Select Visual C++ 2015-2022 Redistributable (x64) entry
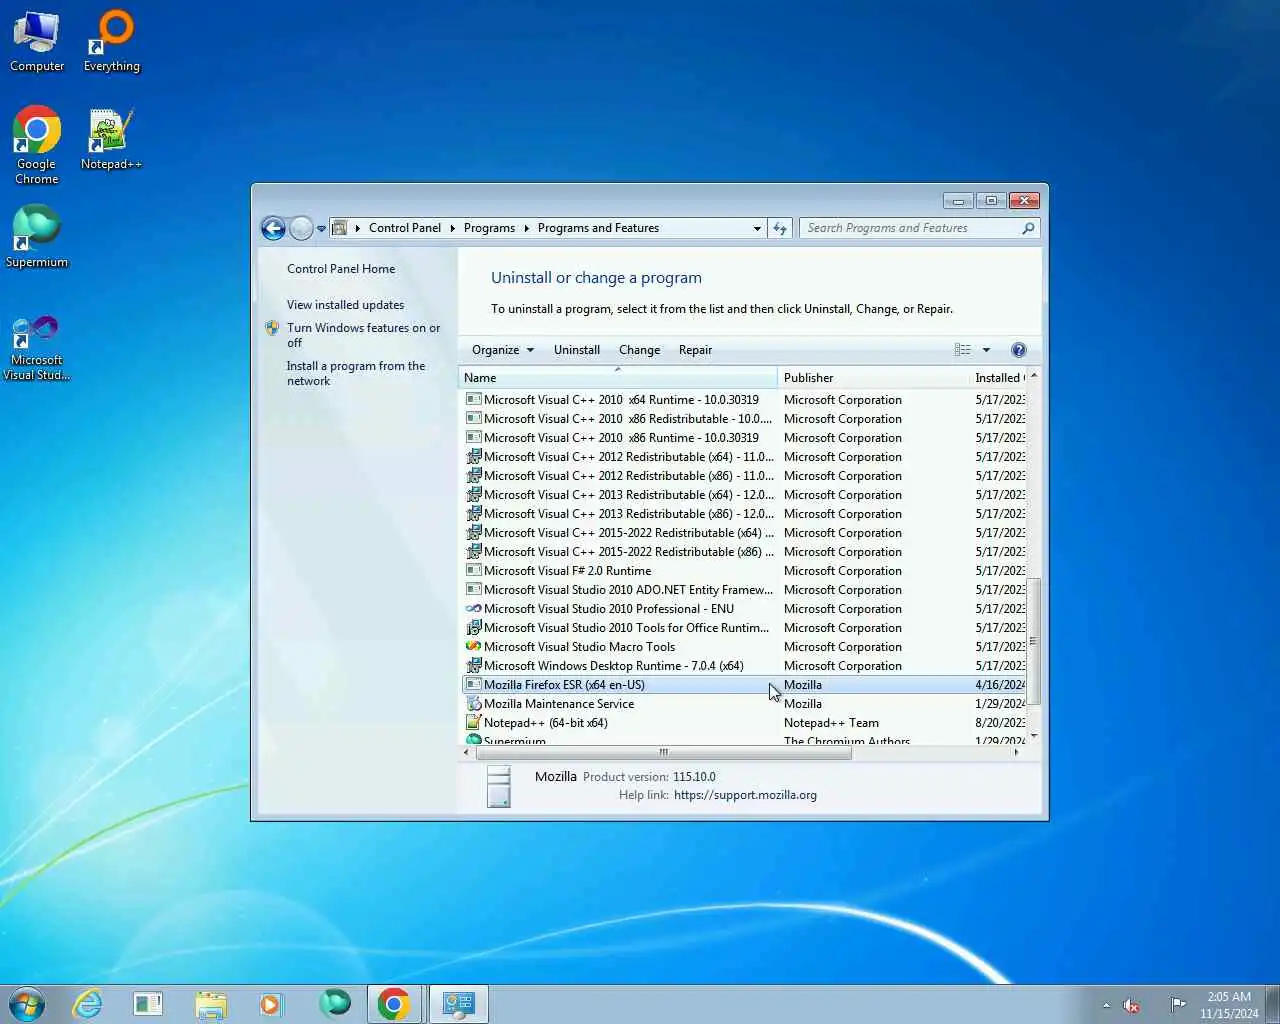This screenshot has width=1280, height=1024. point(744,533)
